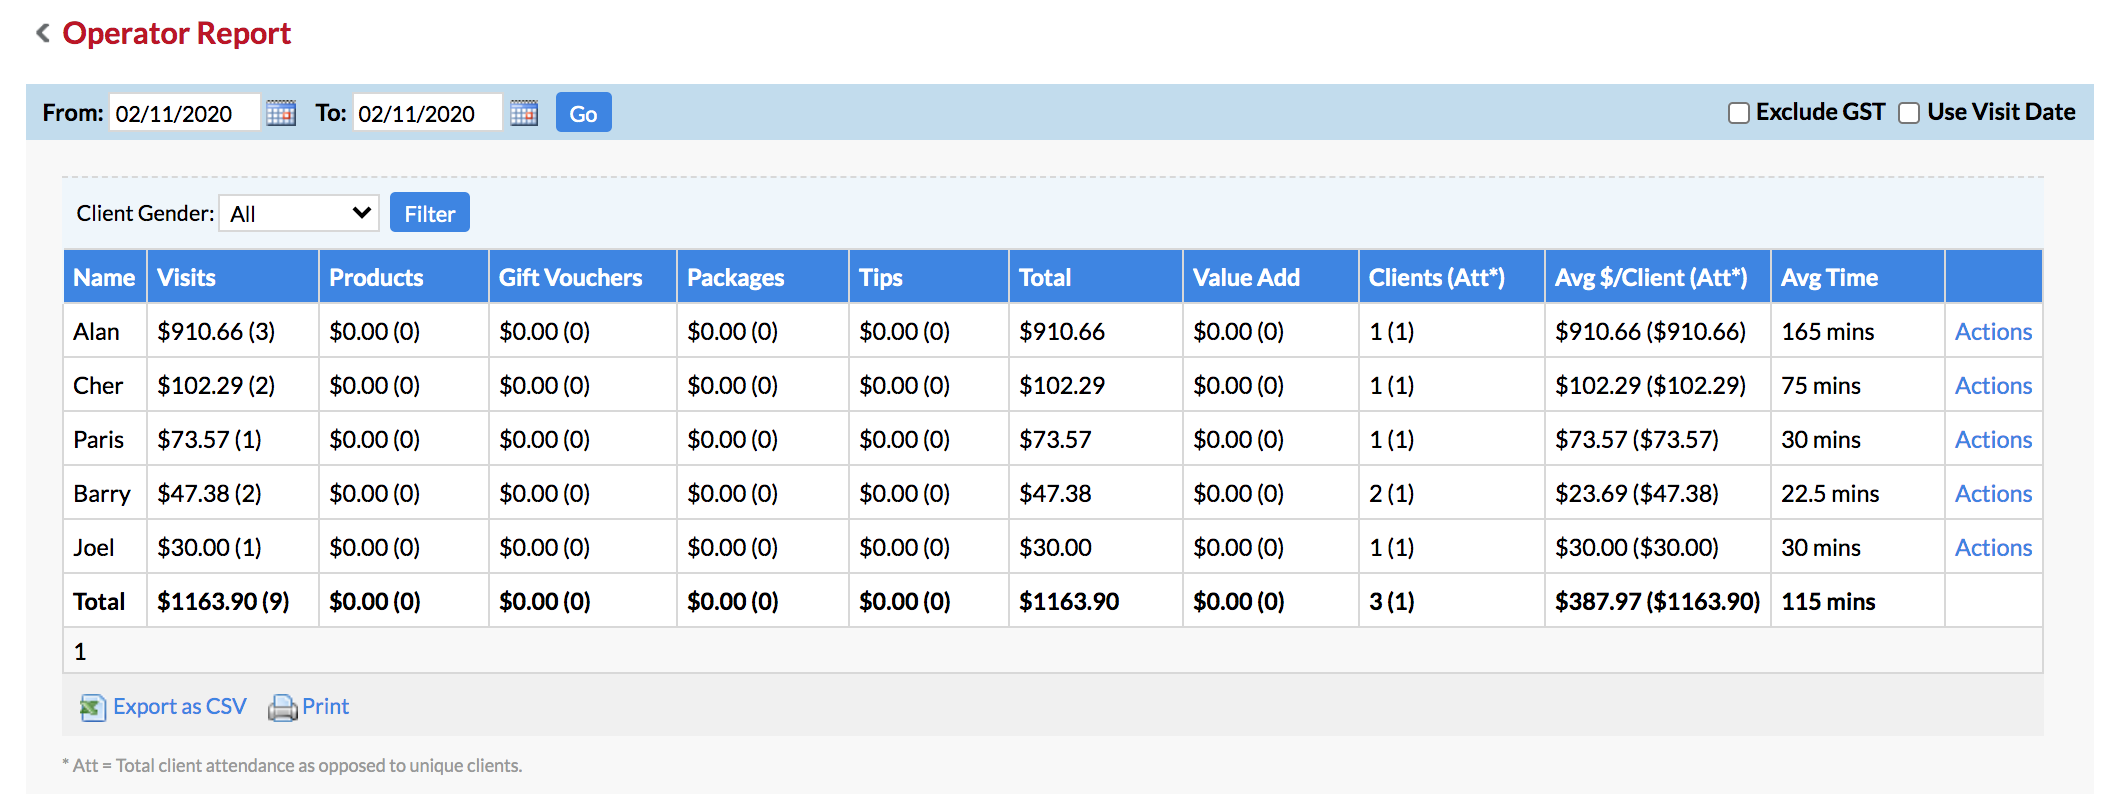This screenshot has height=794, width=2114.
Task: Click Paris's visits value $73.57 (1)
Action: (209, 440)
